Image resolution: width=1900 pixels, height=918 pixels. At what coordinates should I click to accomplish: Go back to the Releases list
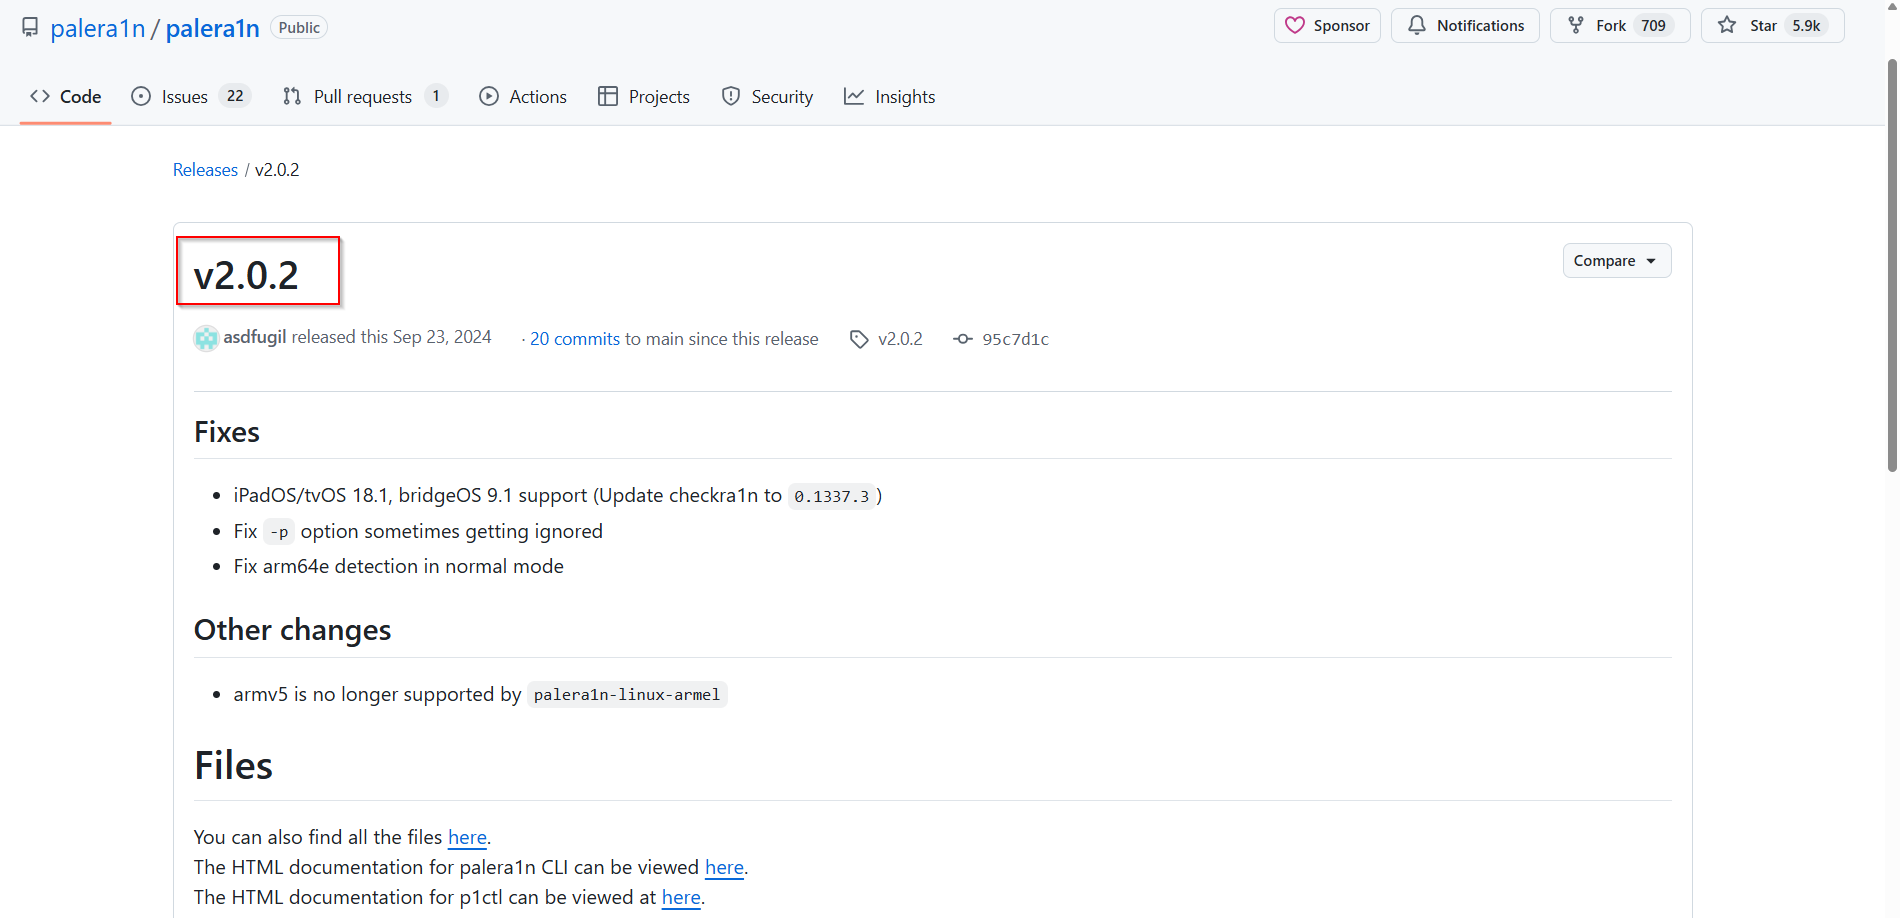point(205,170)
